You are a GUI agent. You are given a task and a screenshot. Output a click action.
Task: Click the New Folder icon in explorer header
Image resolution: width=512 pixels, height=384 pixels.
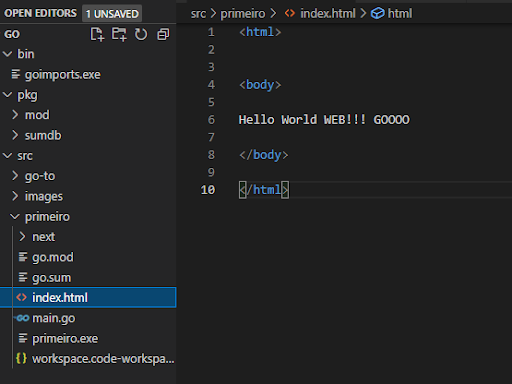[119, 34]
